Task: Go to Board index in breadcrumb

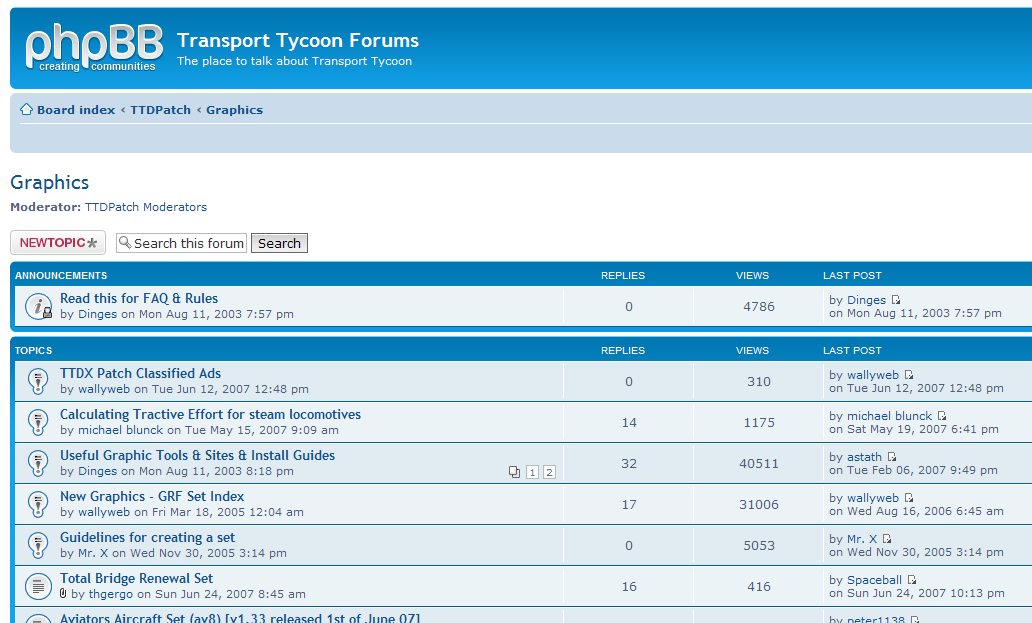Action: pyautogui.click(x=76, y=110)
